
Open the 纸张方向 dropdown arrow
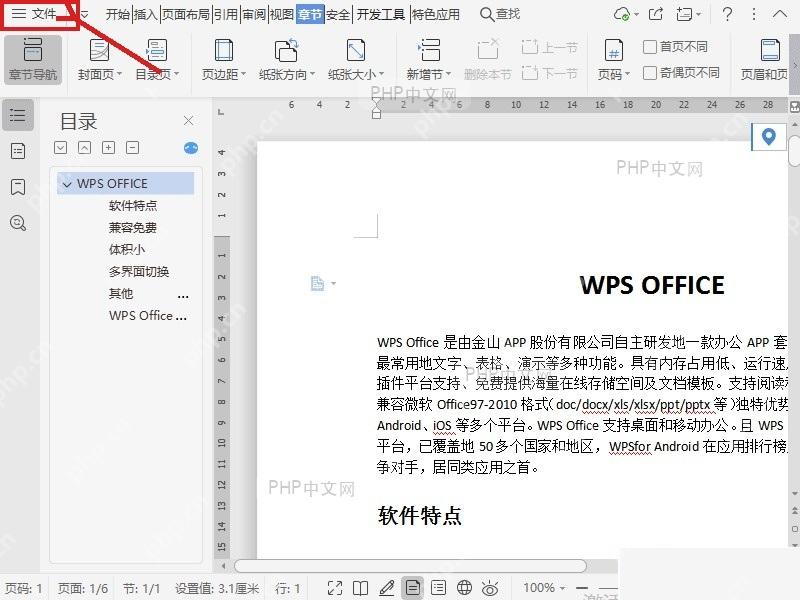[312, 74]
